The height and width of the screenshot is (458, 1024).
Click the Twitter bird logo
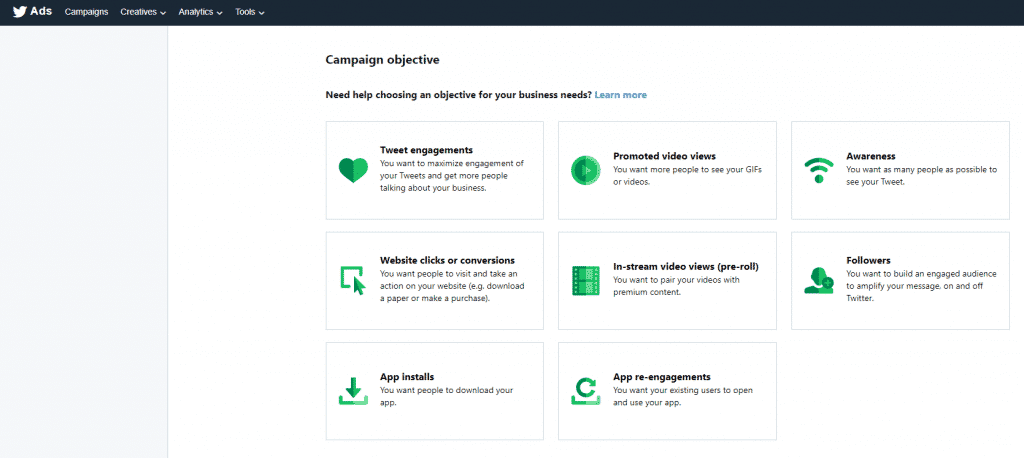[x=19, y=12]
